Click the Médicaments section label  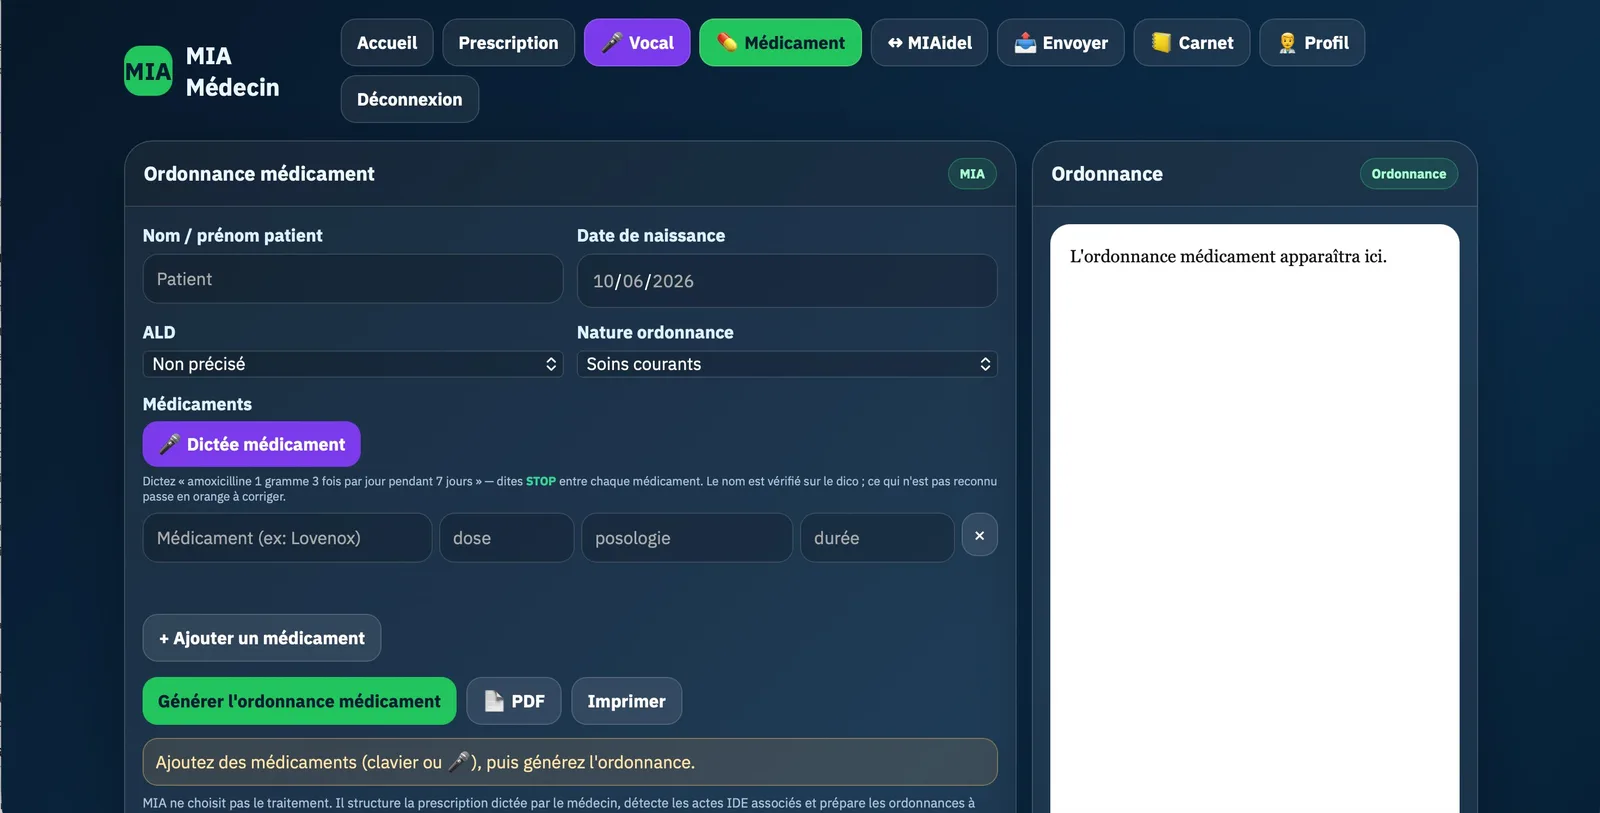coord(197,404)
